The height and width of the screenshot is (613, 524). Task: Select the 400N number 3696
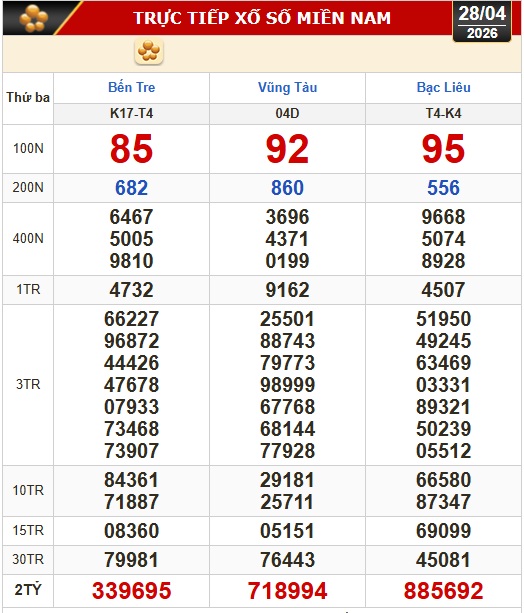[287, 217]
